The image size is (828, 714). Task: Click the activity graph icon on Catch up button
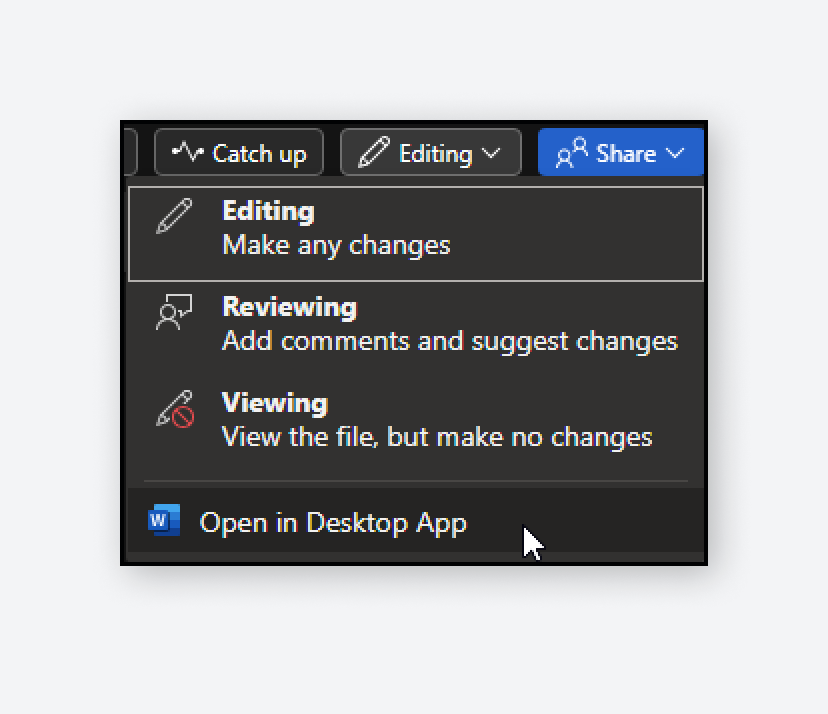(190, 152)
